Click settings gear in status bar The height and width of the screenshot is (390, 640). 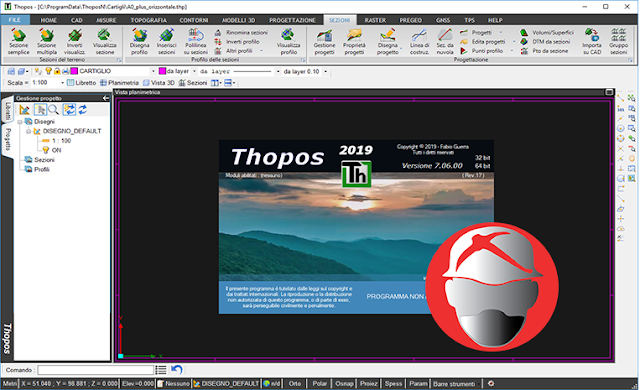coord(491,384)
